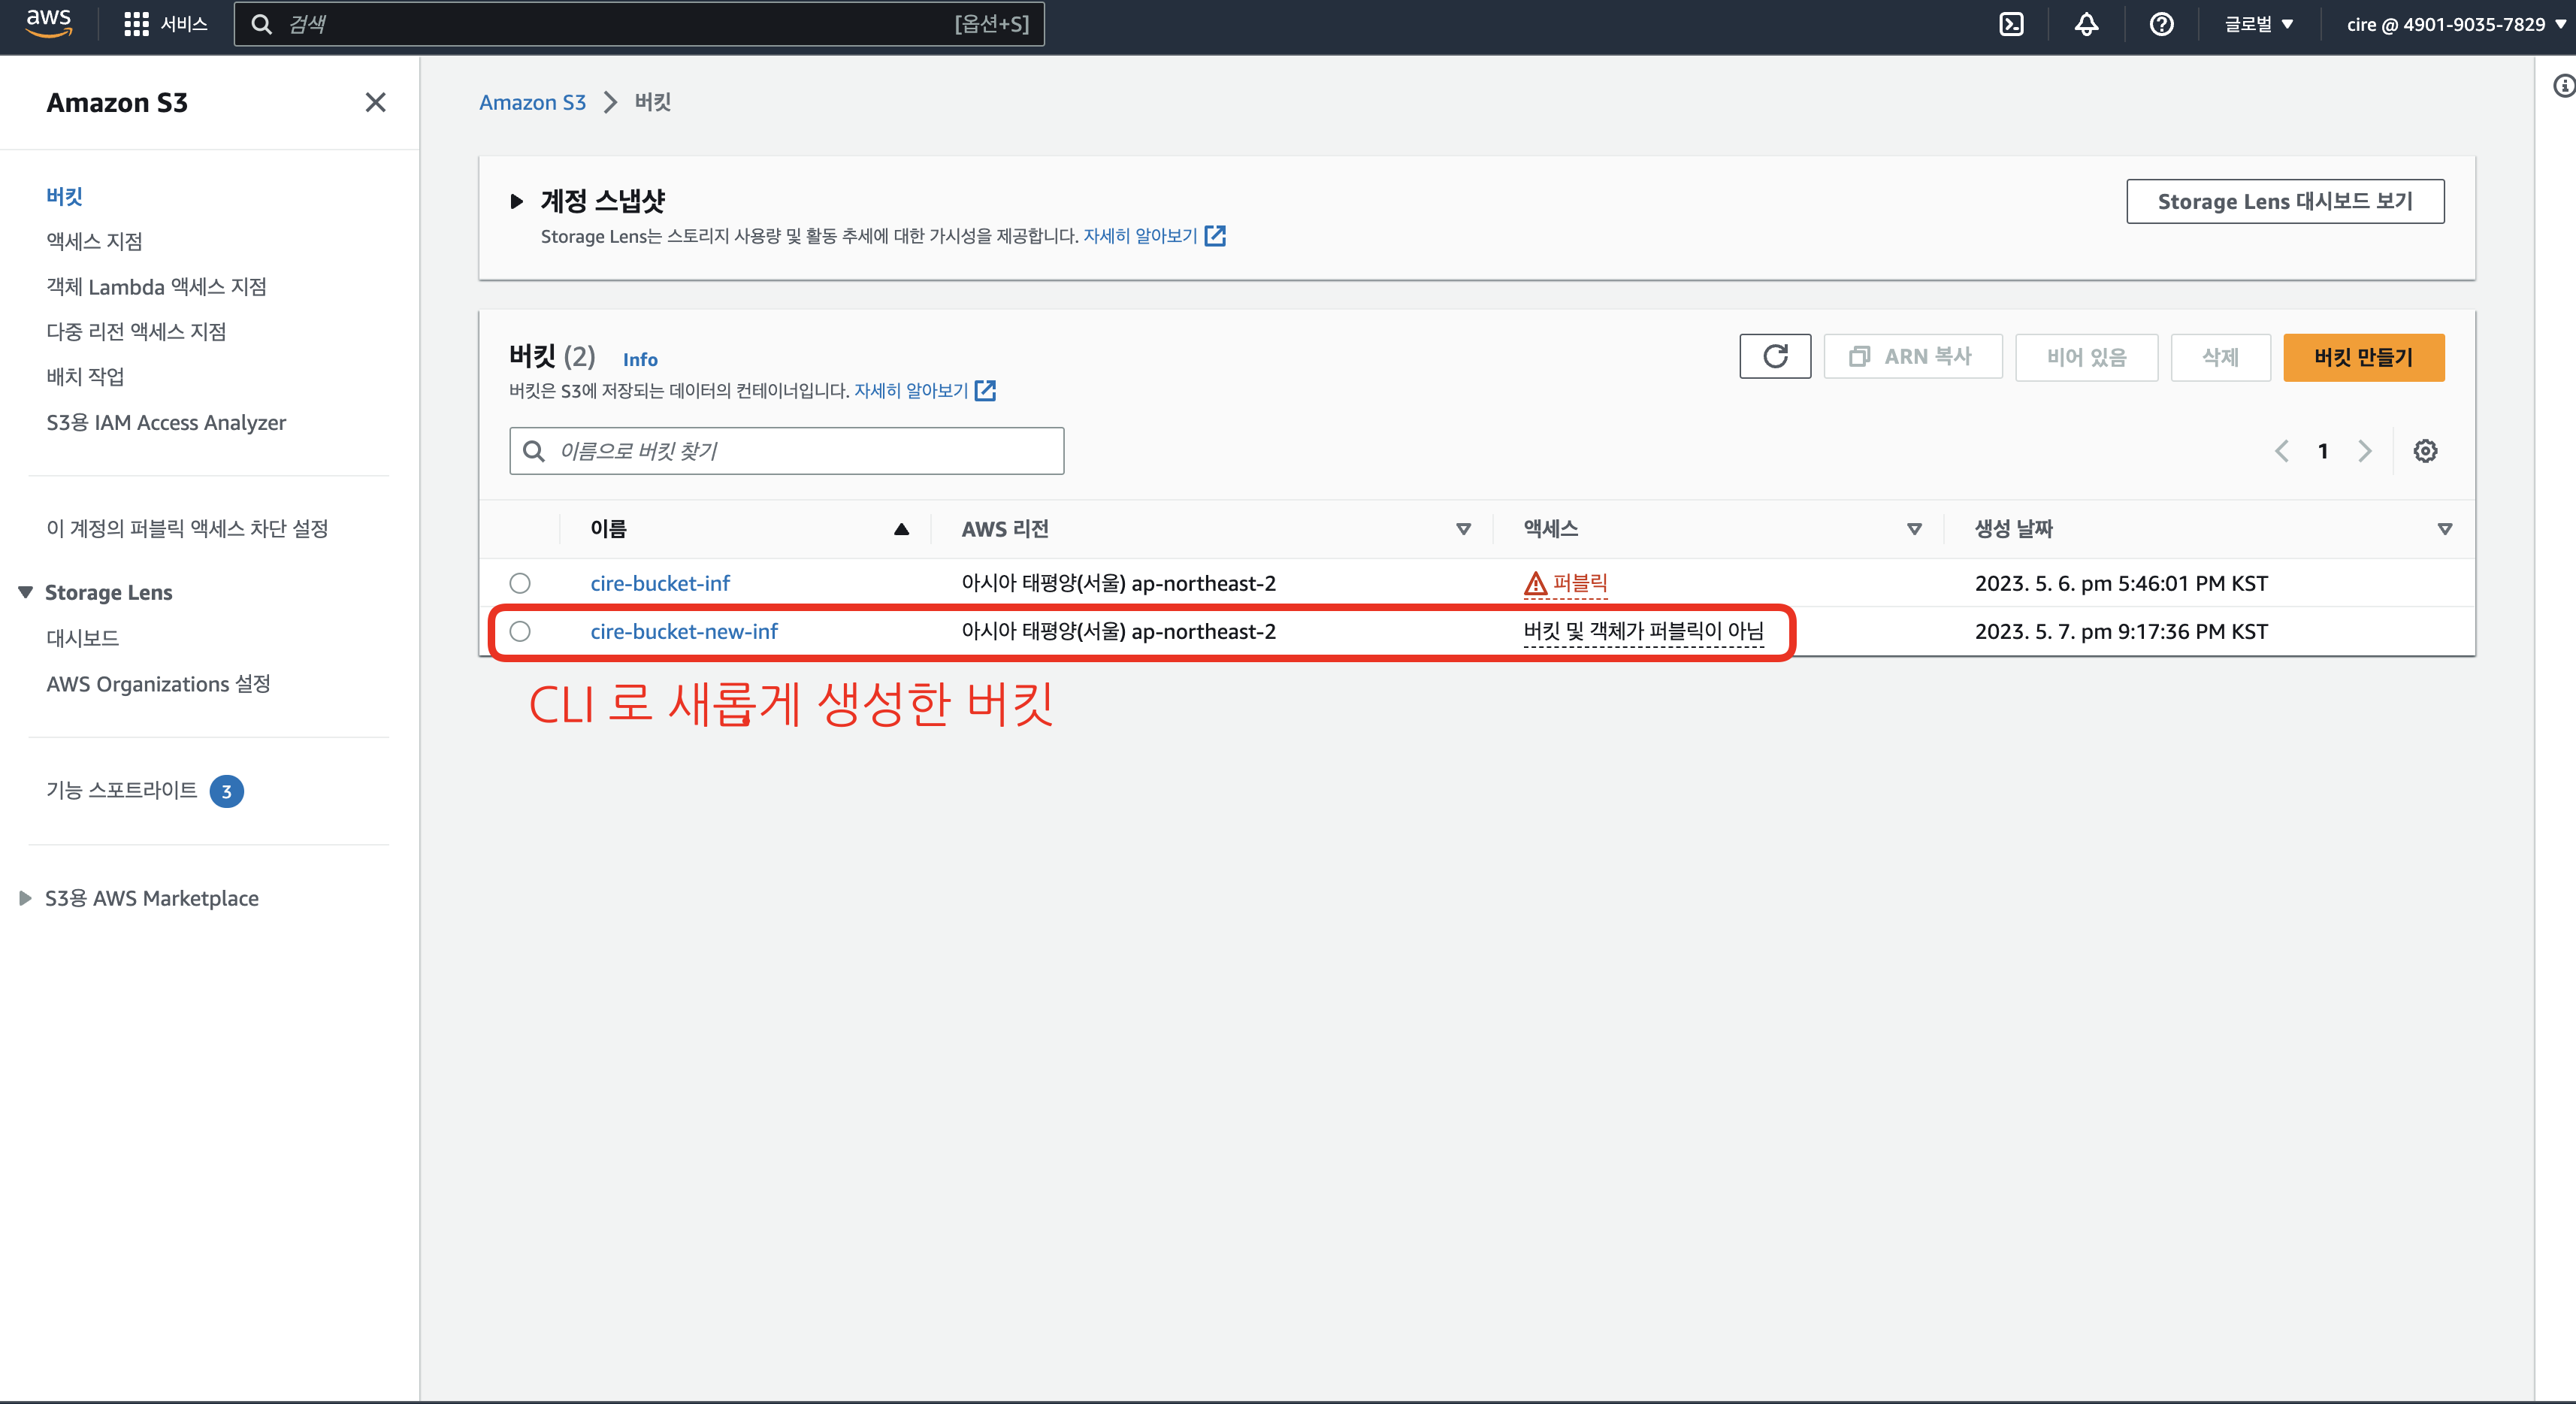Focus the top AWS search field
The image size is (2576, 1404).
[639, 24]
